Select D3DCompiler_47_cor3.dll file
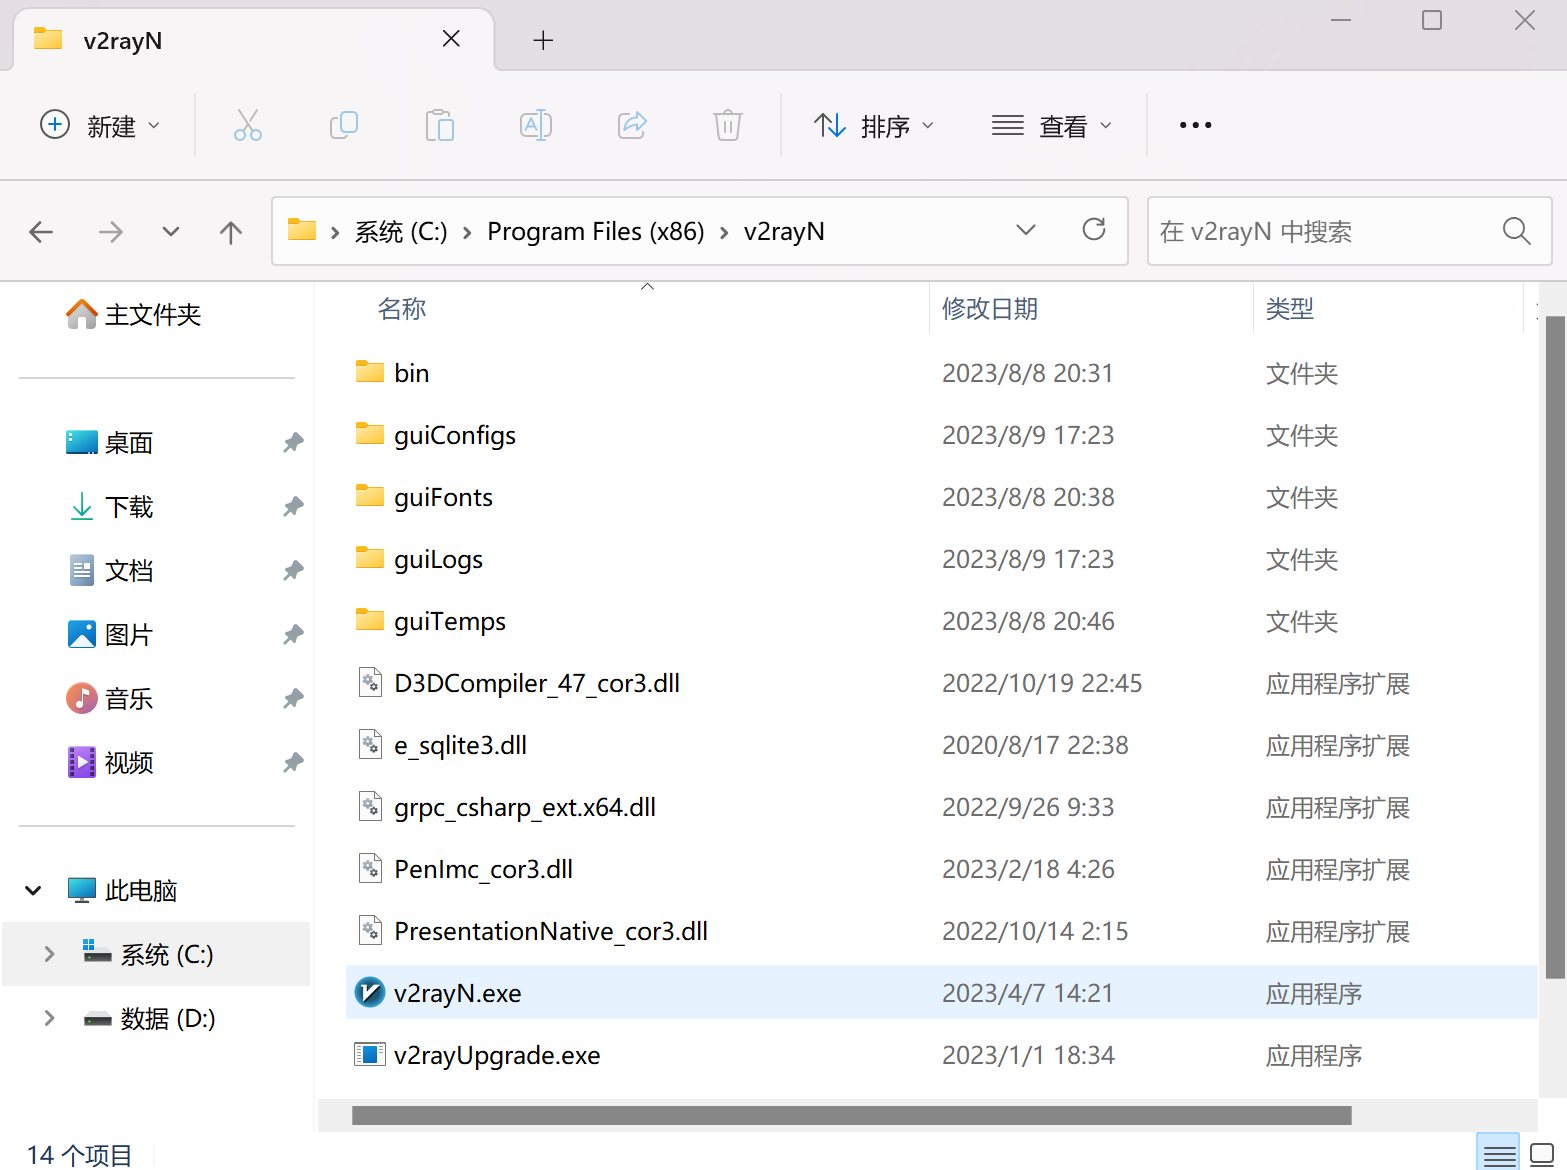 tap(941, 682)
